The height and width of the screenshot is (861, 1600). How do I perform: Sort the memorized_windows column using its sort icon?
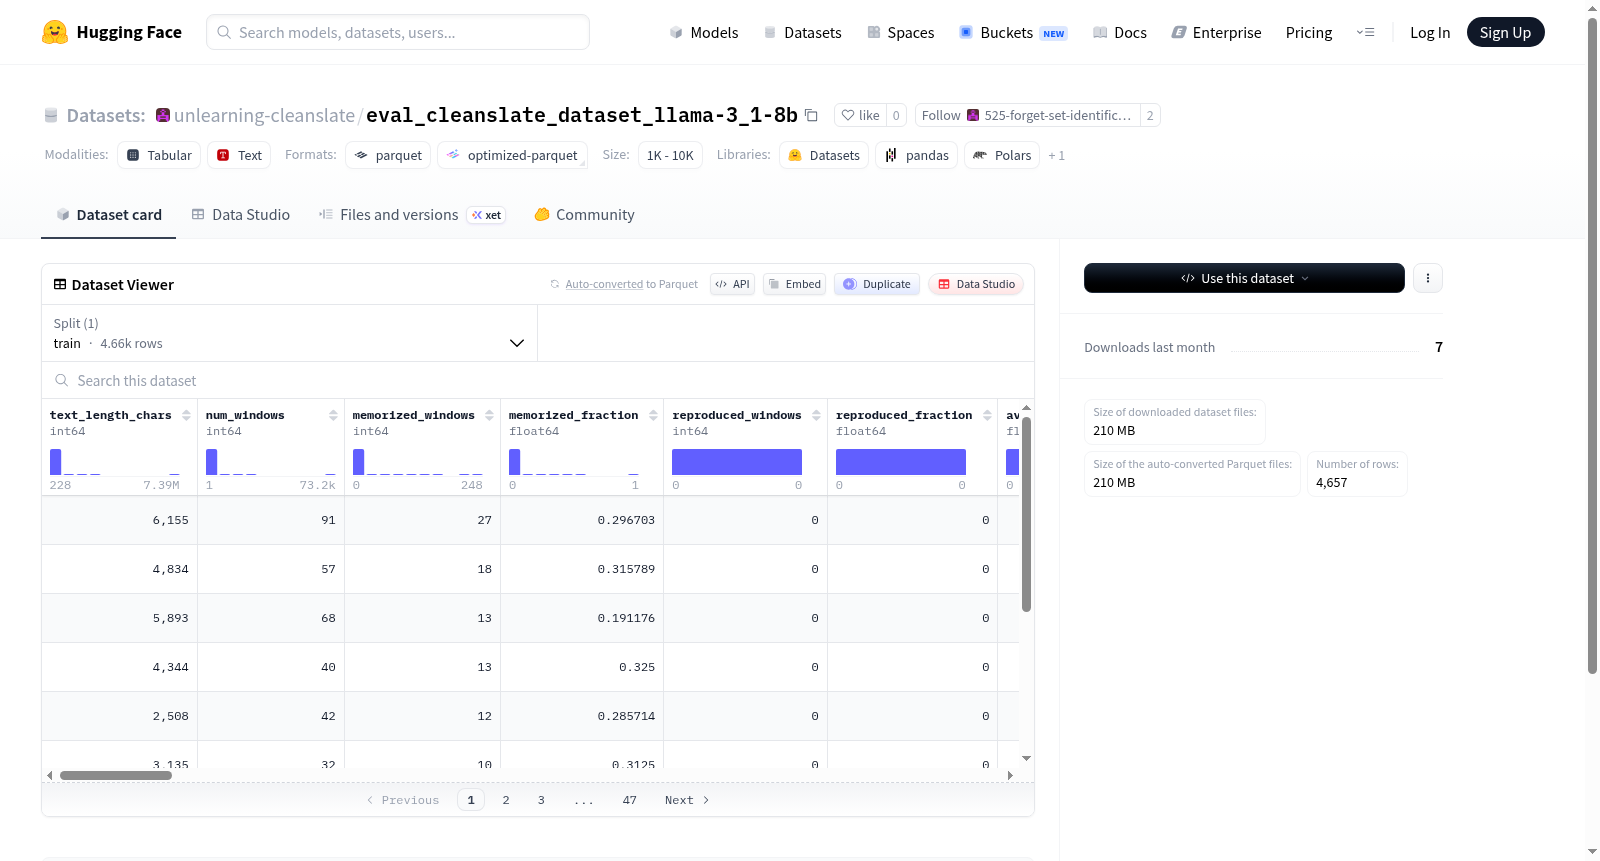click(x=489, y=415)
